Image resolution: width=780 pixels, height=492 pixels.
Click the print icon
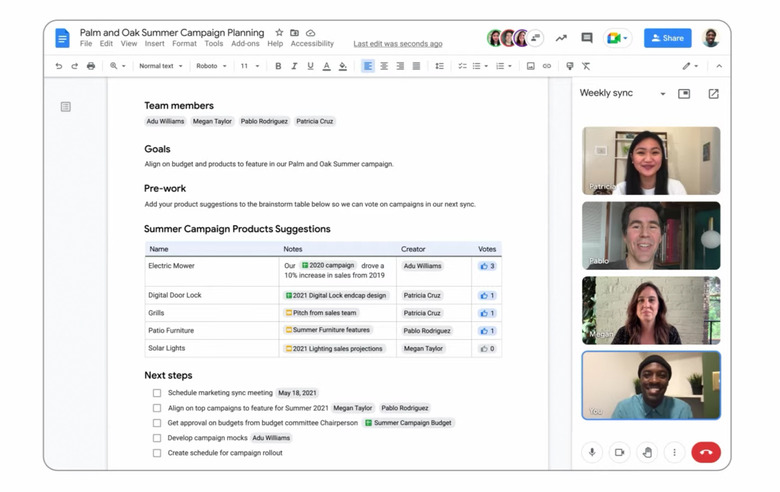tap(91, 66)
